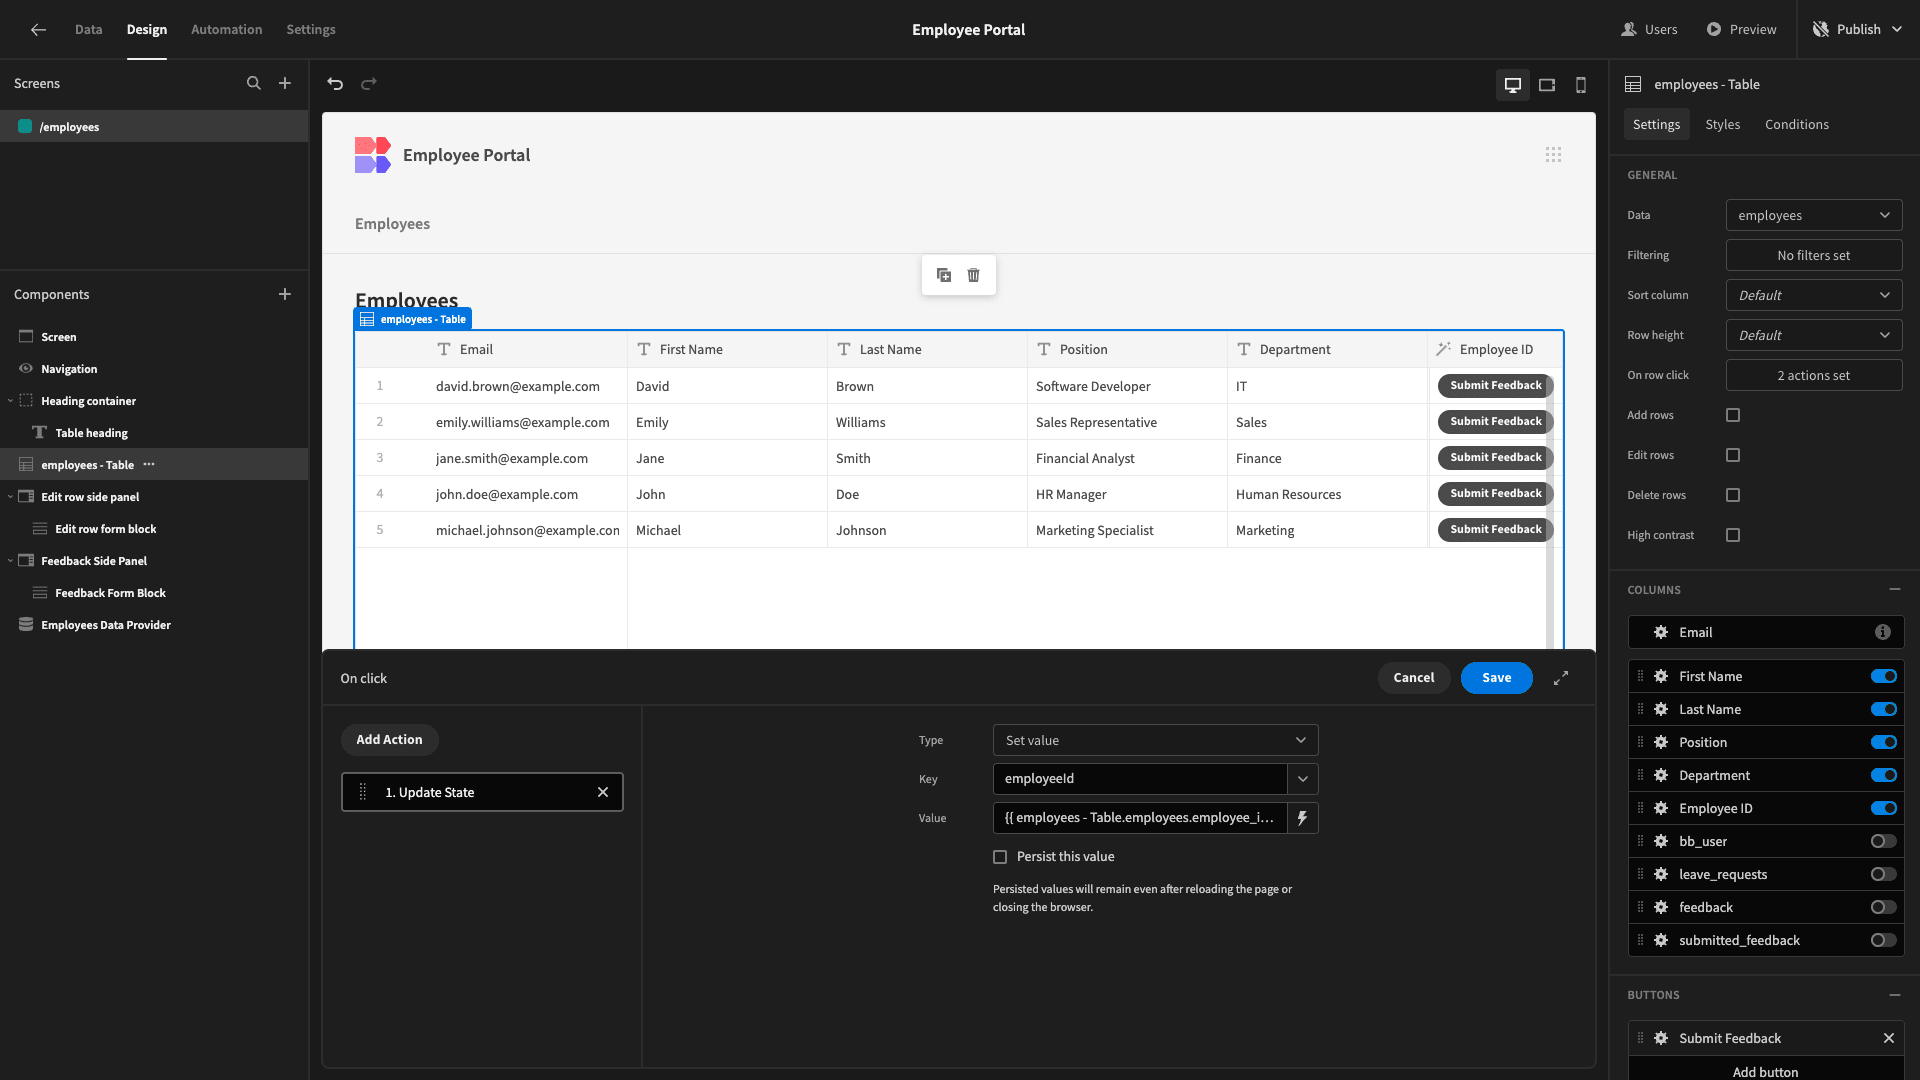Screen dimensions: 1920x1080
Task: Open the Key dropdown arrow
Action: coord(1302,779)
